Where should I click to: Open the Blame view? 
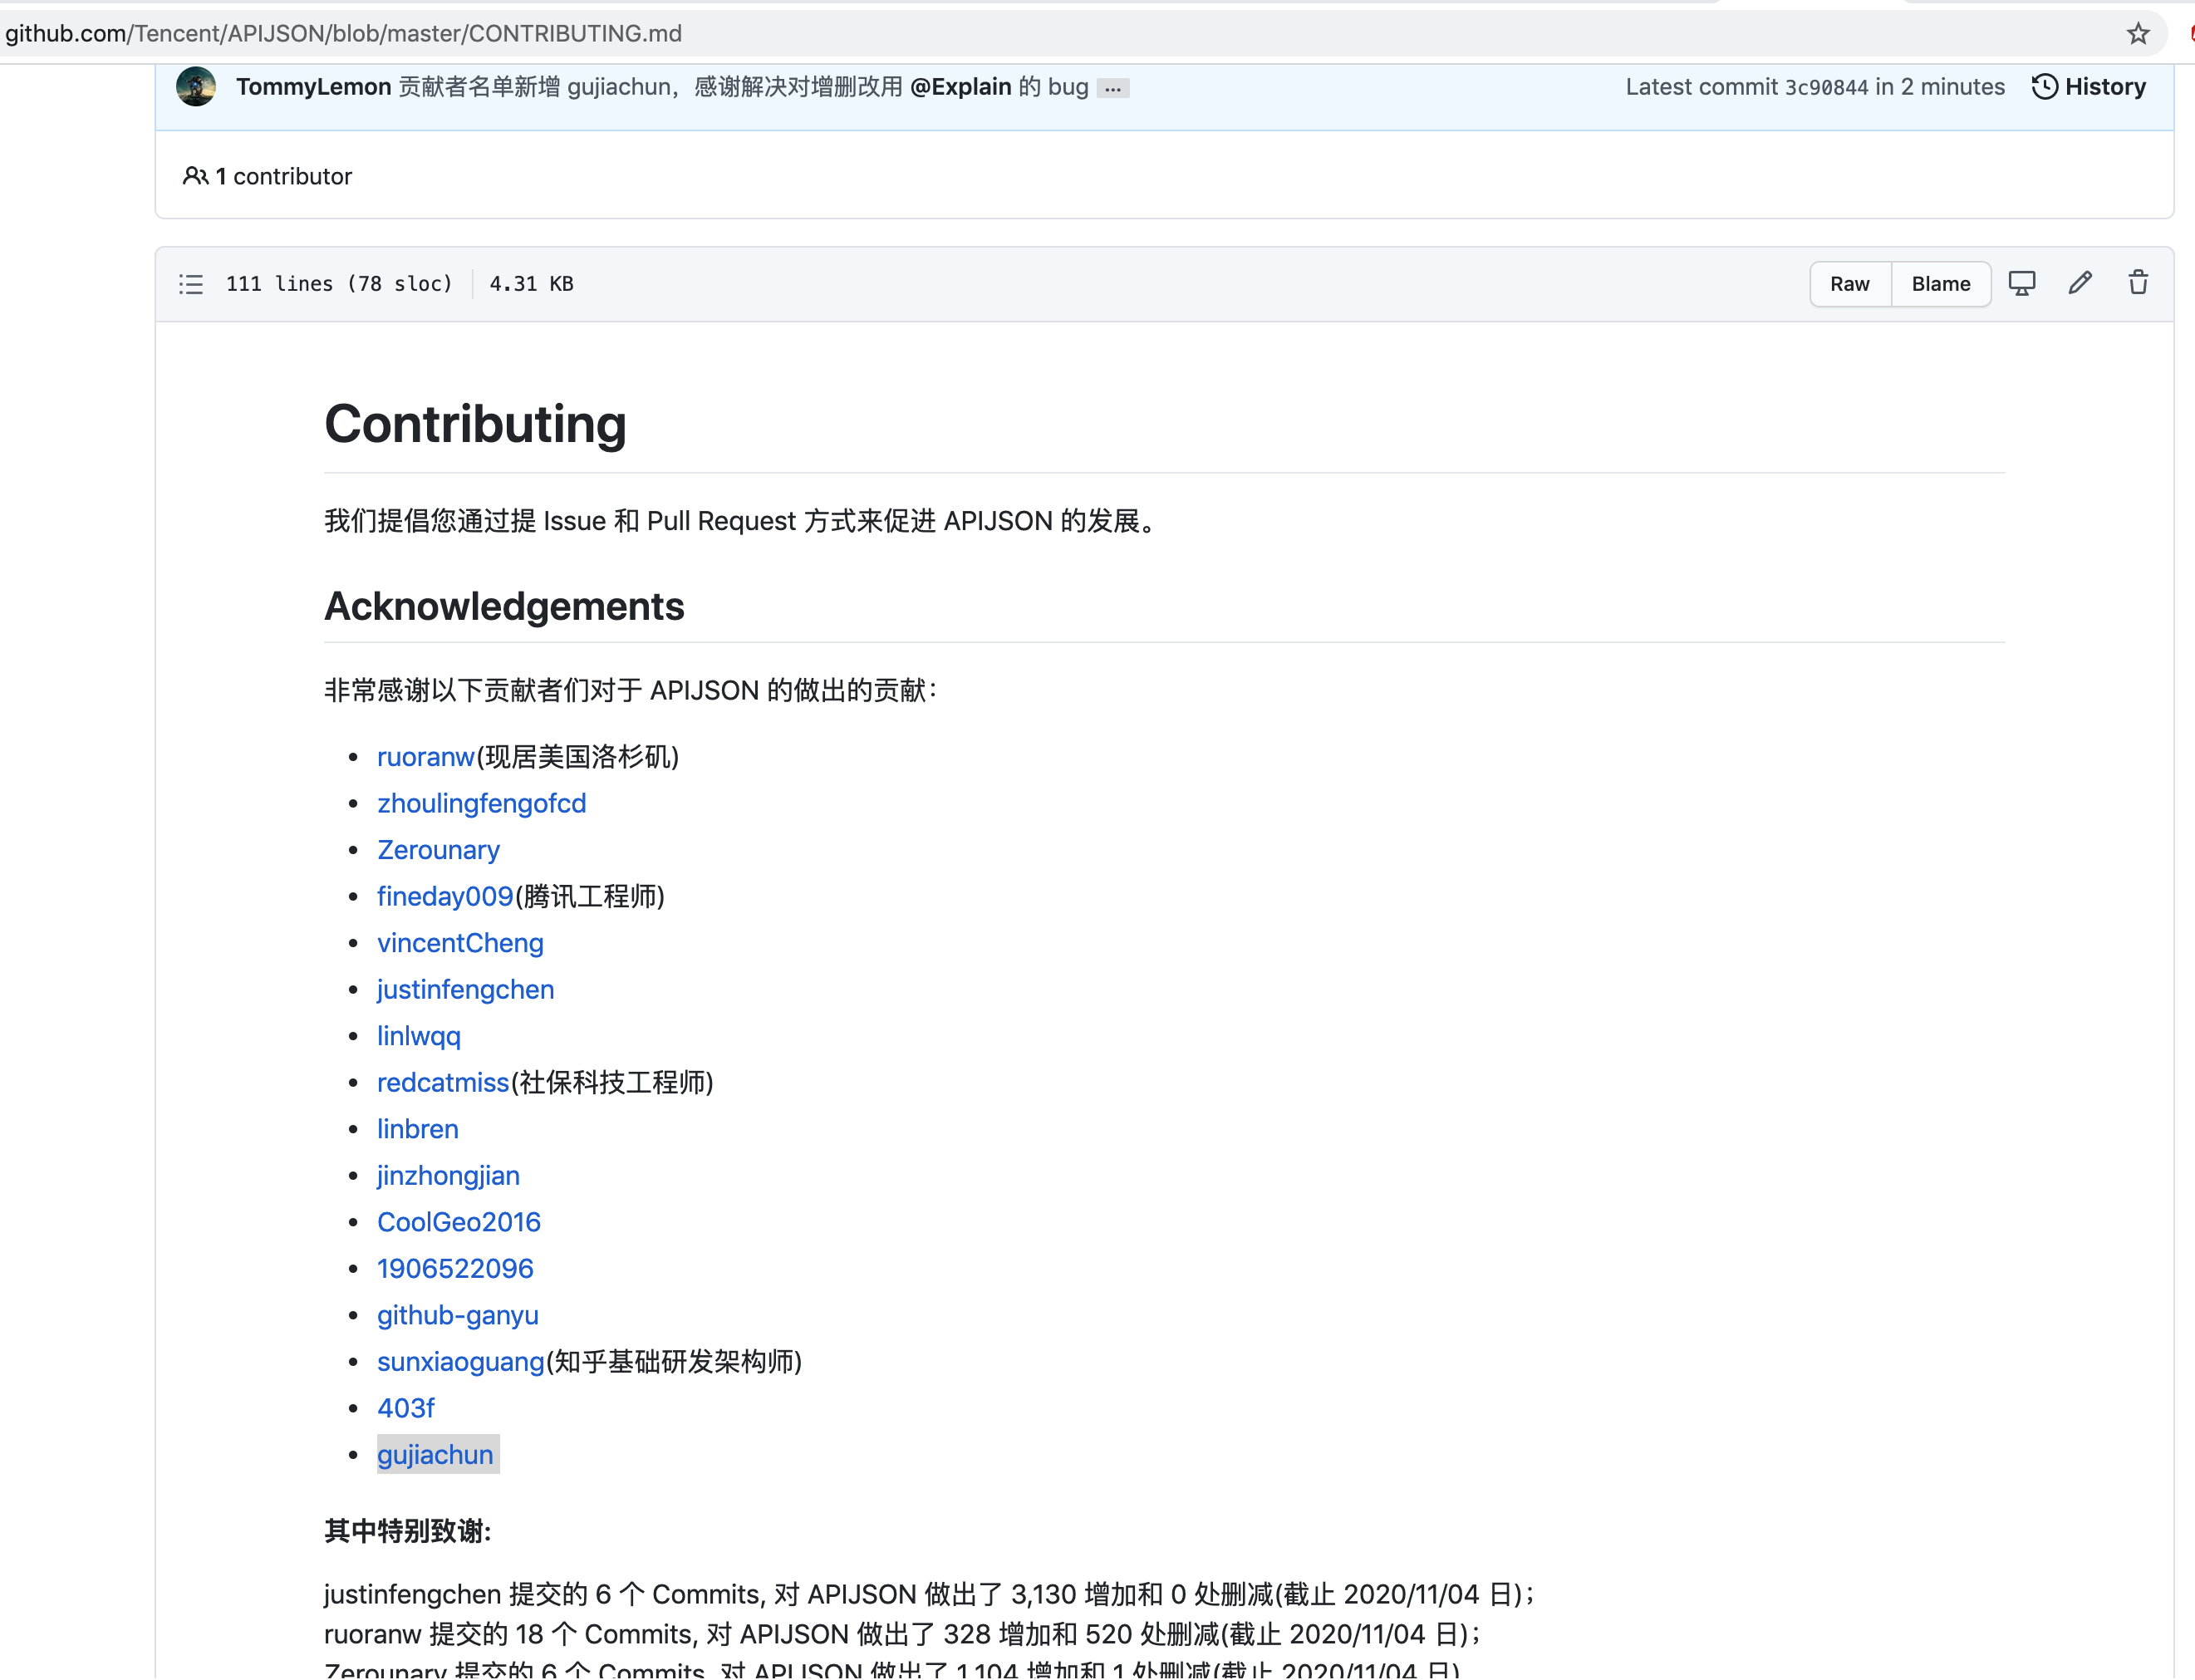1940,284
